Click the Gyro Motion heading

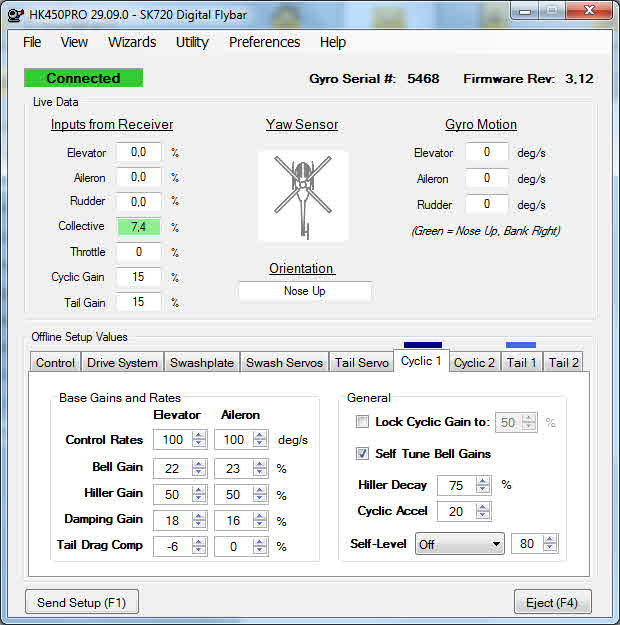coord(481,124)
